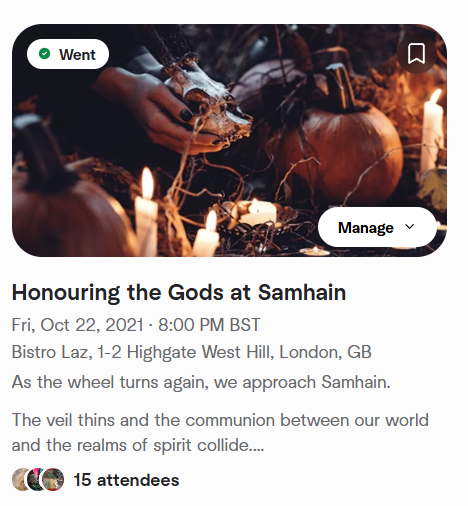The width and height of the screenshot is (468, 506).
Task: Expand truncated description at spirit collide ellipsis
Action: click(x=257, y=446)
